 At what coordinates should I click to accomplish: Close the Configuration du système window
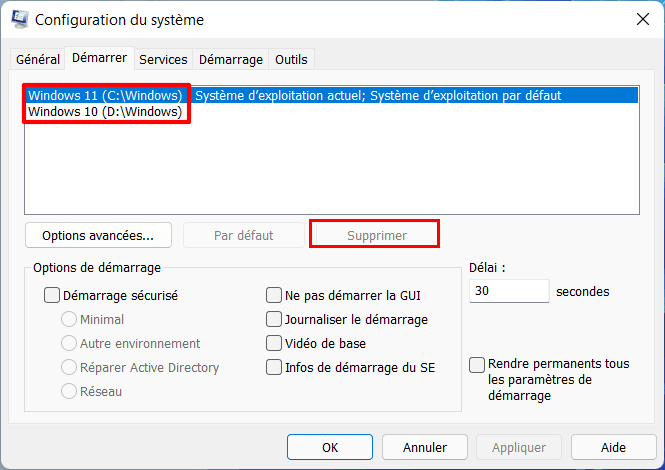coord(641,19)
